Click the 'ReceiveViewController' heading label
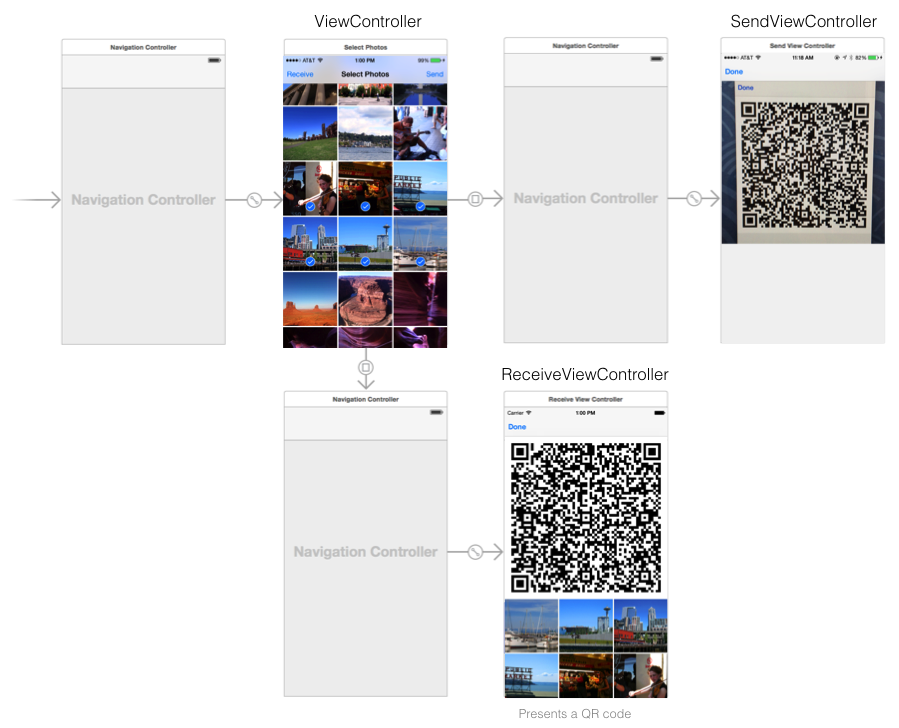 coord(585,375)
